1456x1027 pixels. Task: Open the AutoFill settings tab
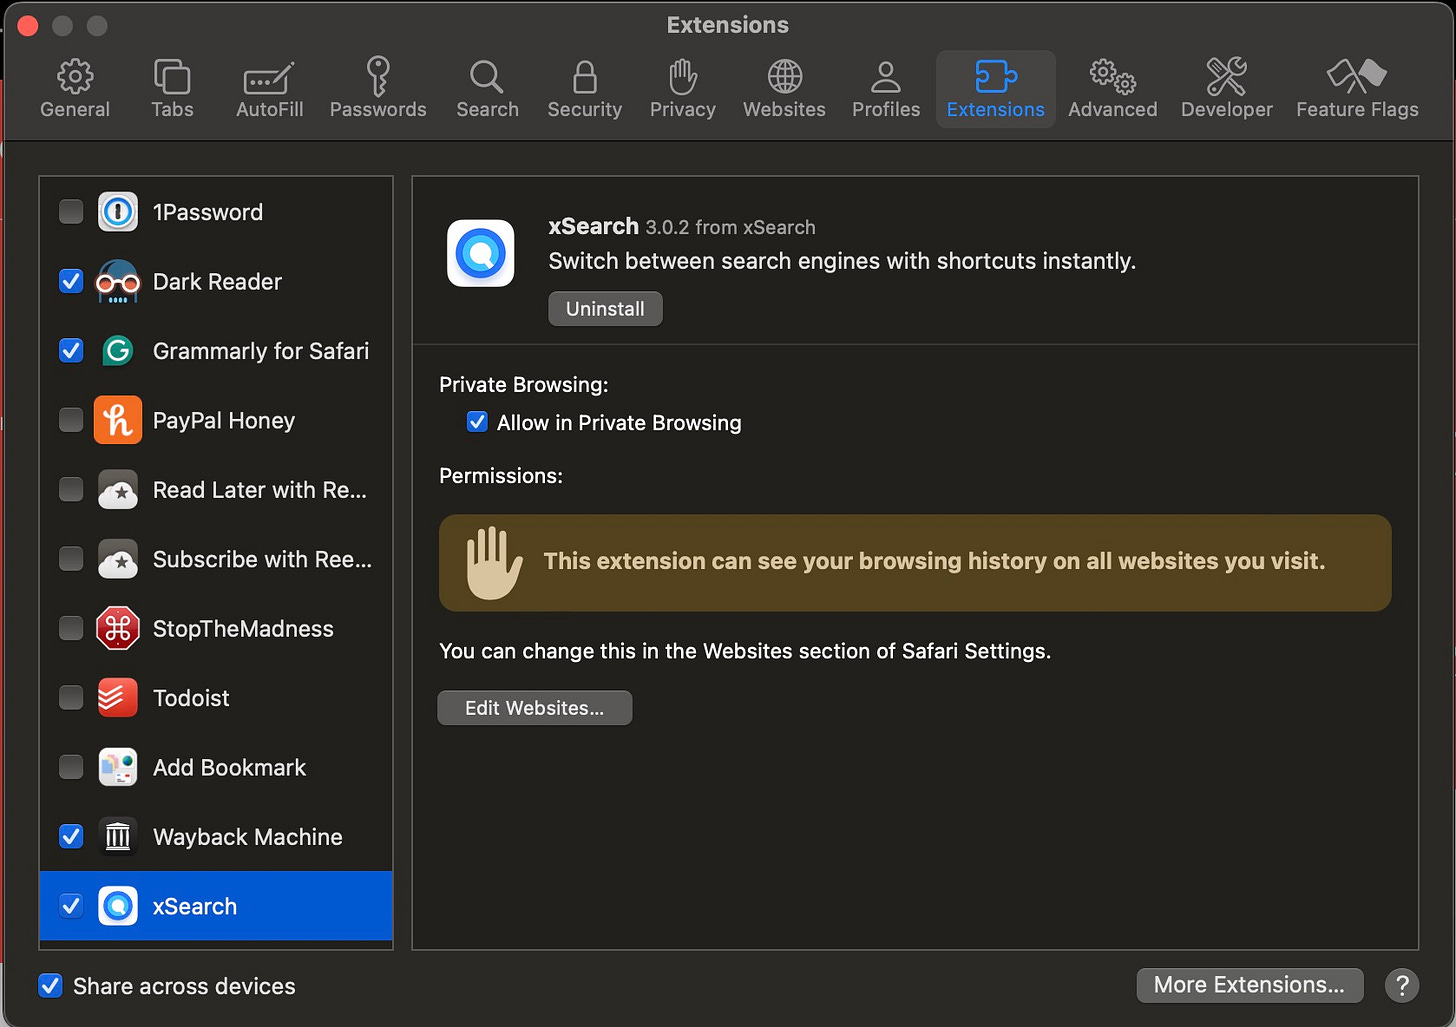pos(269,89)
